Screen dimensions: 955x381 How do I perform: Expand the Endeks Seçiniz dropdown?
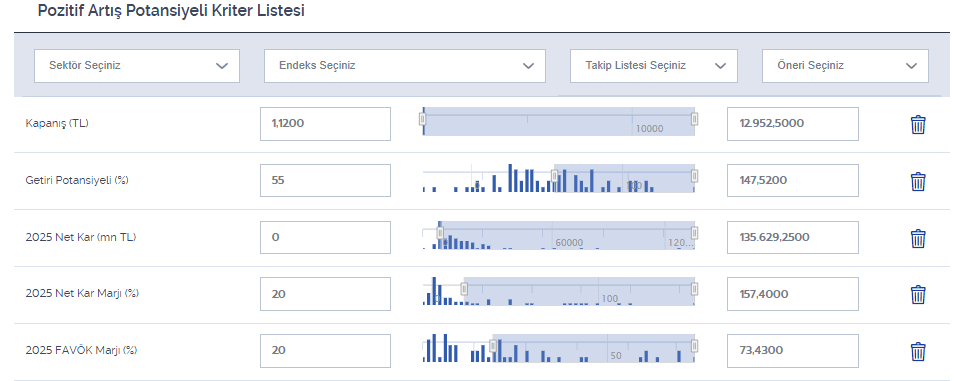(x=405, y=66)
